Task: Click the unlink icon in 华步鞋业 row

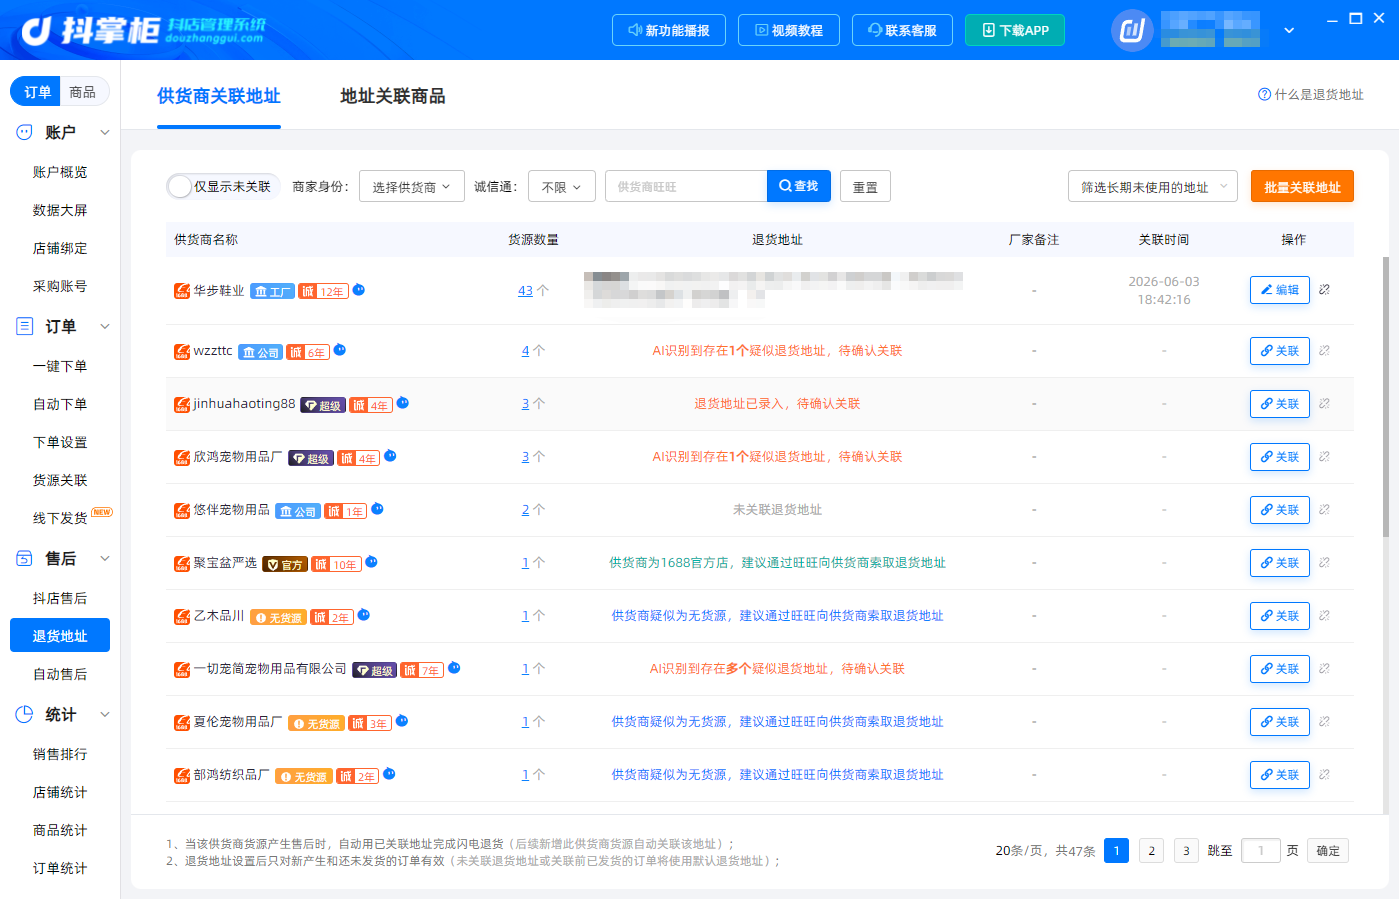Action: click(x=1324, y=290)
